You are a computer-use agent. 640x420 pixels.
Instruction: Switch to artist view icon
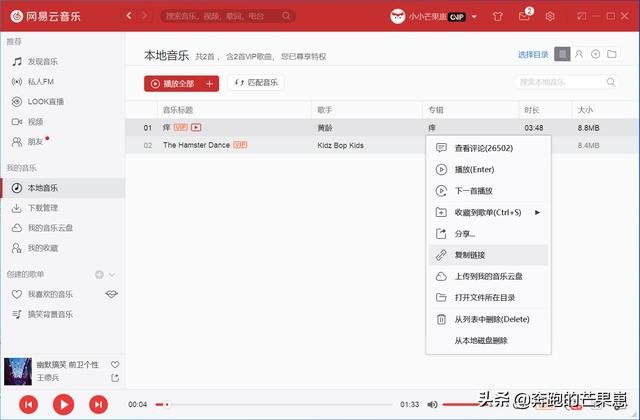click(x=579, y=54)
